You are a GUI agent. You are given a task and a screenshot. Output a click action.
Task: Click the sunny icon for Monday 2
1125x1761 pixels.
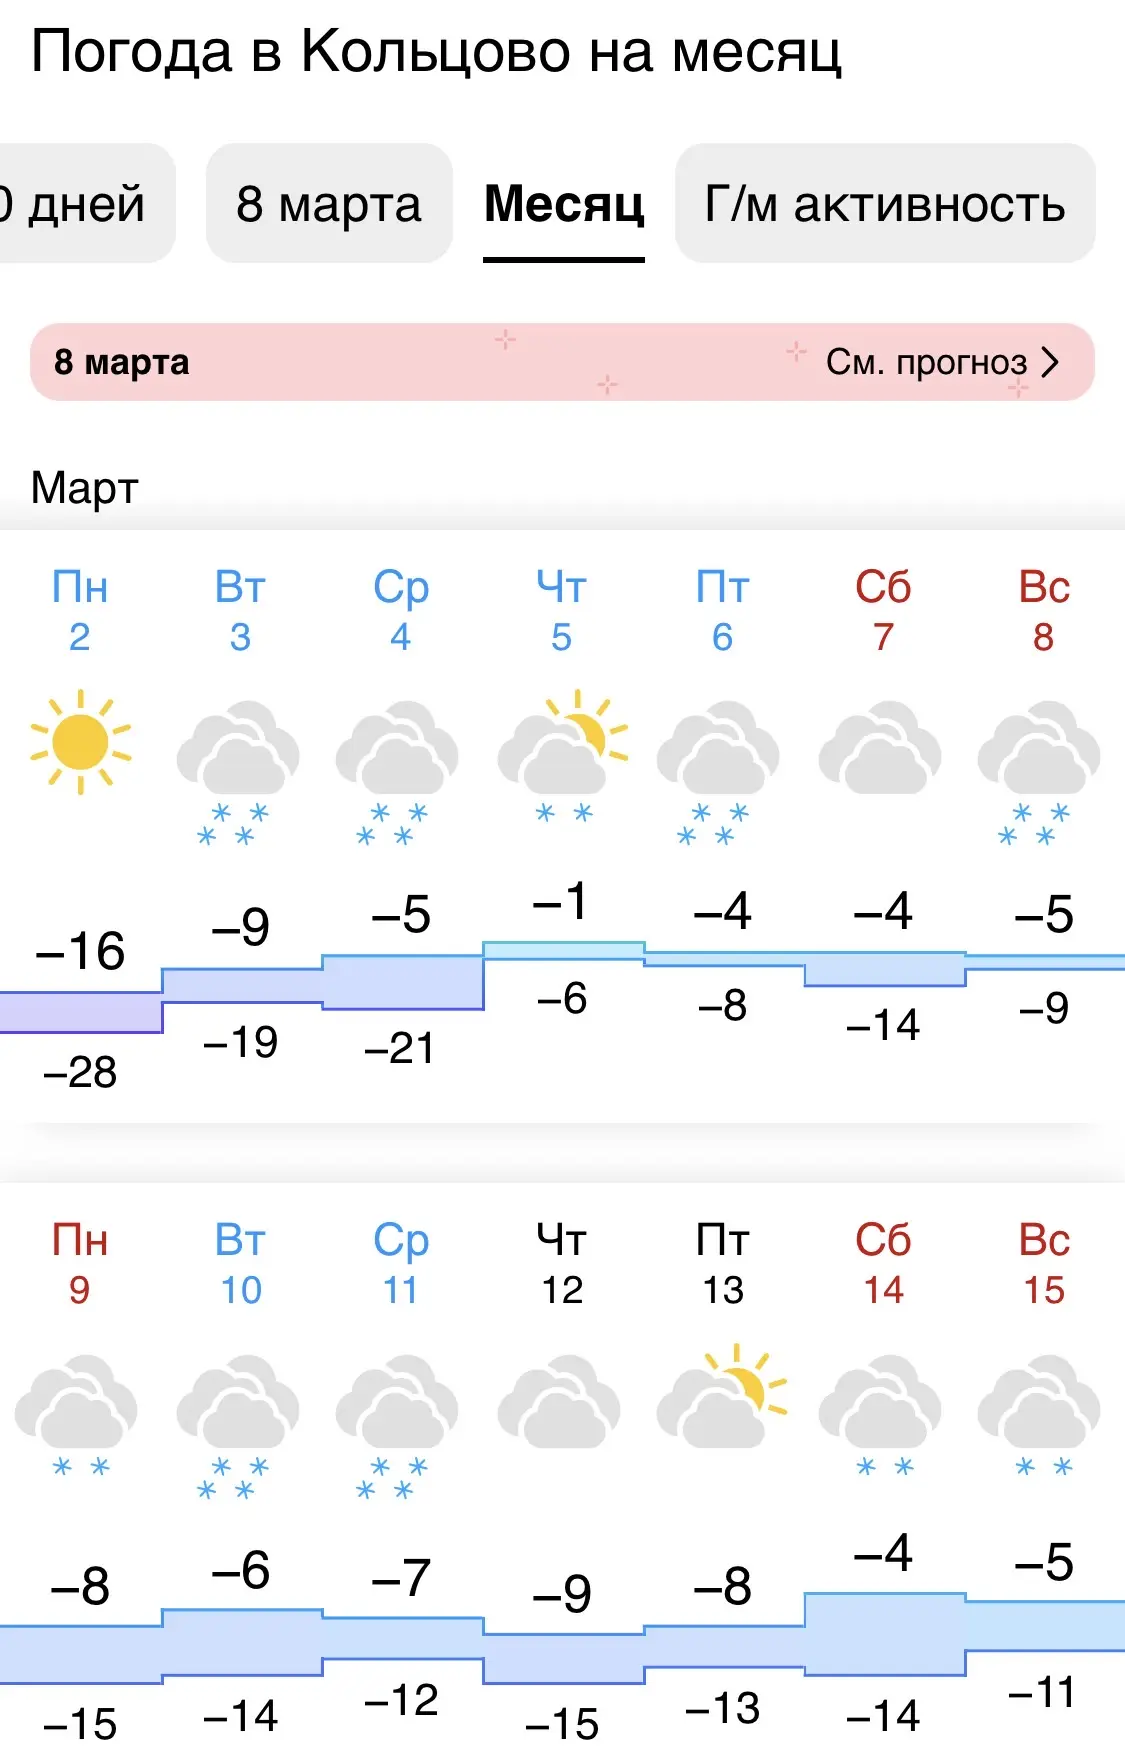(x=80, y=742)
